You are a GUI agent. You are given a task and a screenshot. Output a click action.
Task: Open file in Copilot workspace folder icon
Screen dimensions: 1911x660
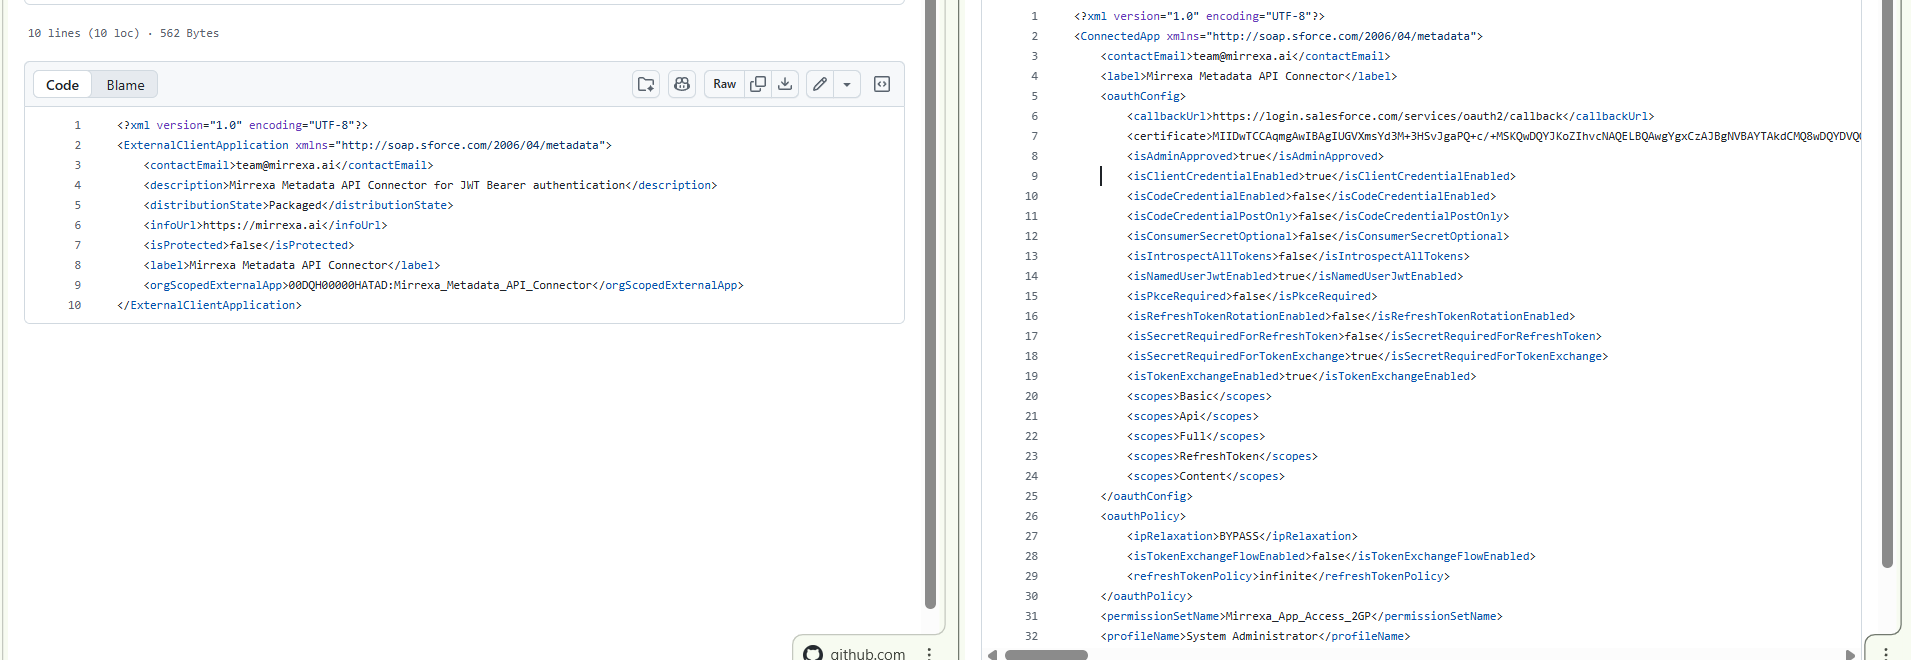(x=646, y=84)
